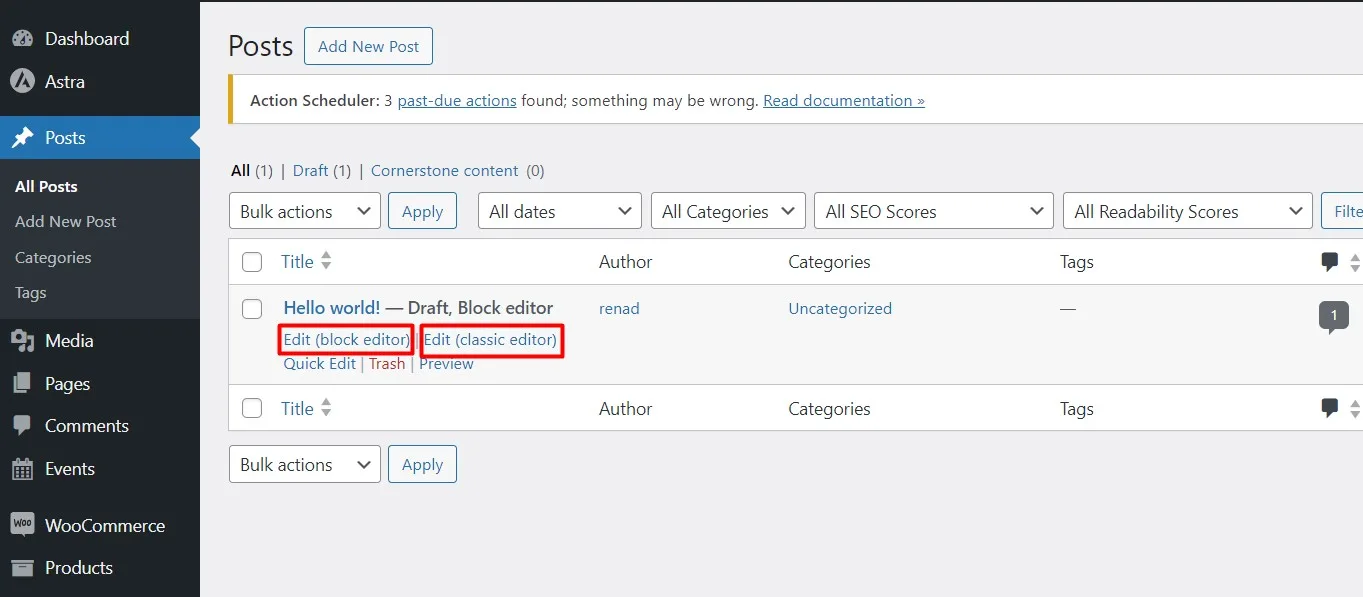Click the Comments speech bubble sidebar icon

[x=22, y=426]
